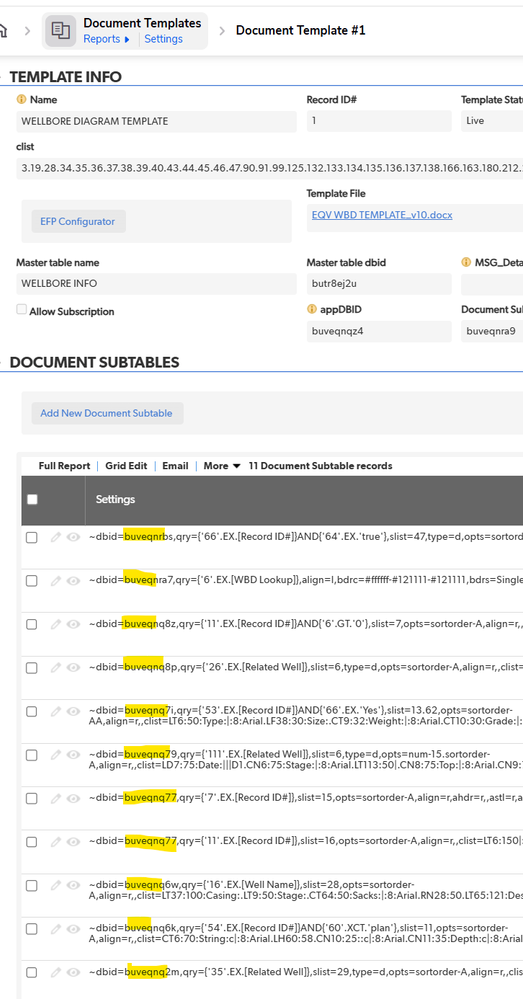Click the Record ID# field
Viewport: 523px width, 999px height.
coord(379,121)
